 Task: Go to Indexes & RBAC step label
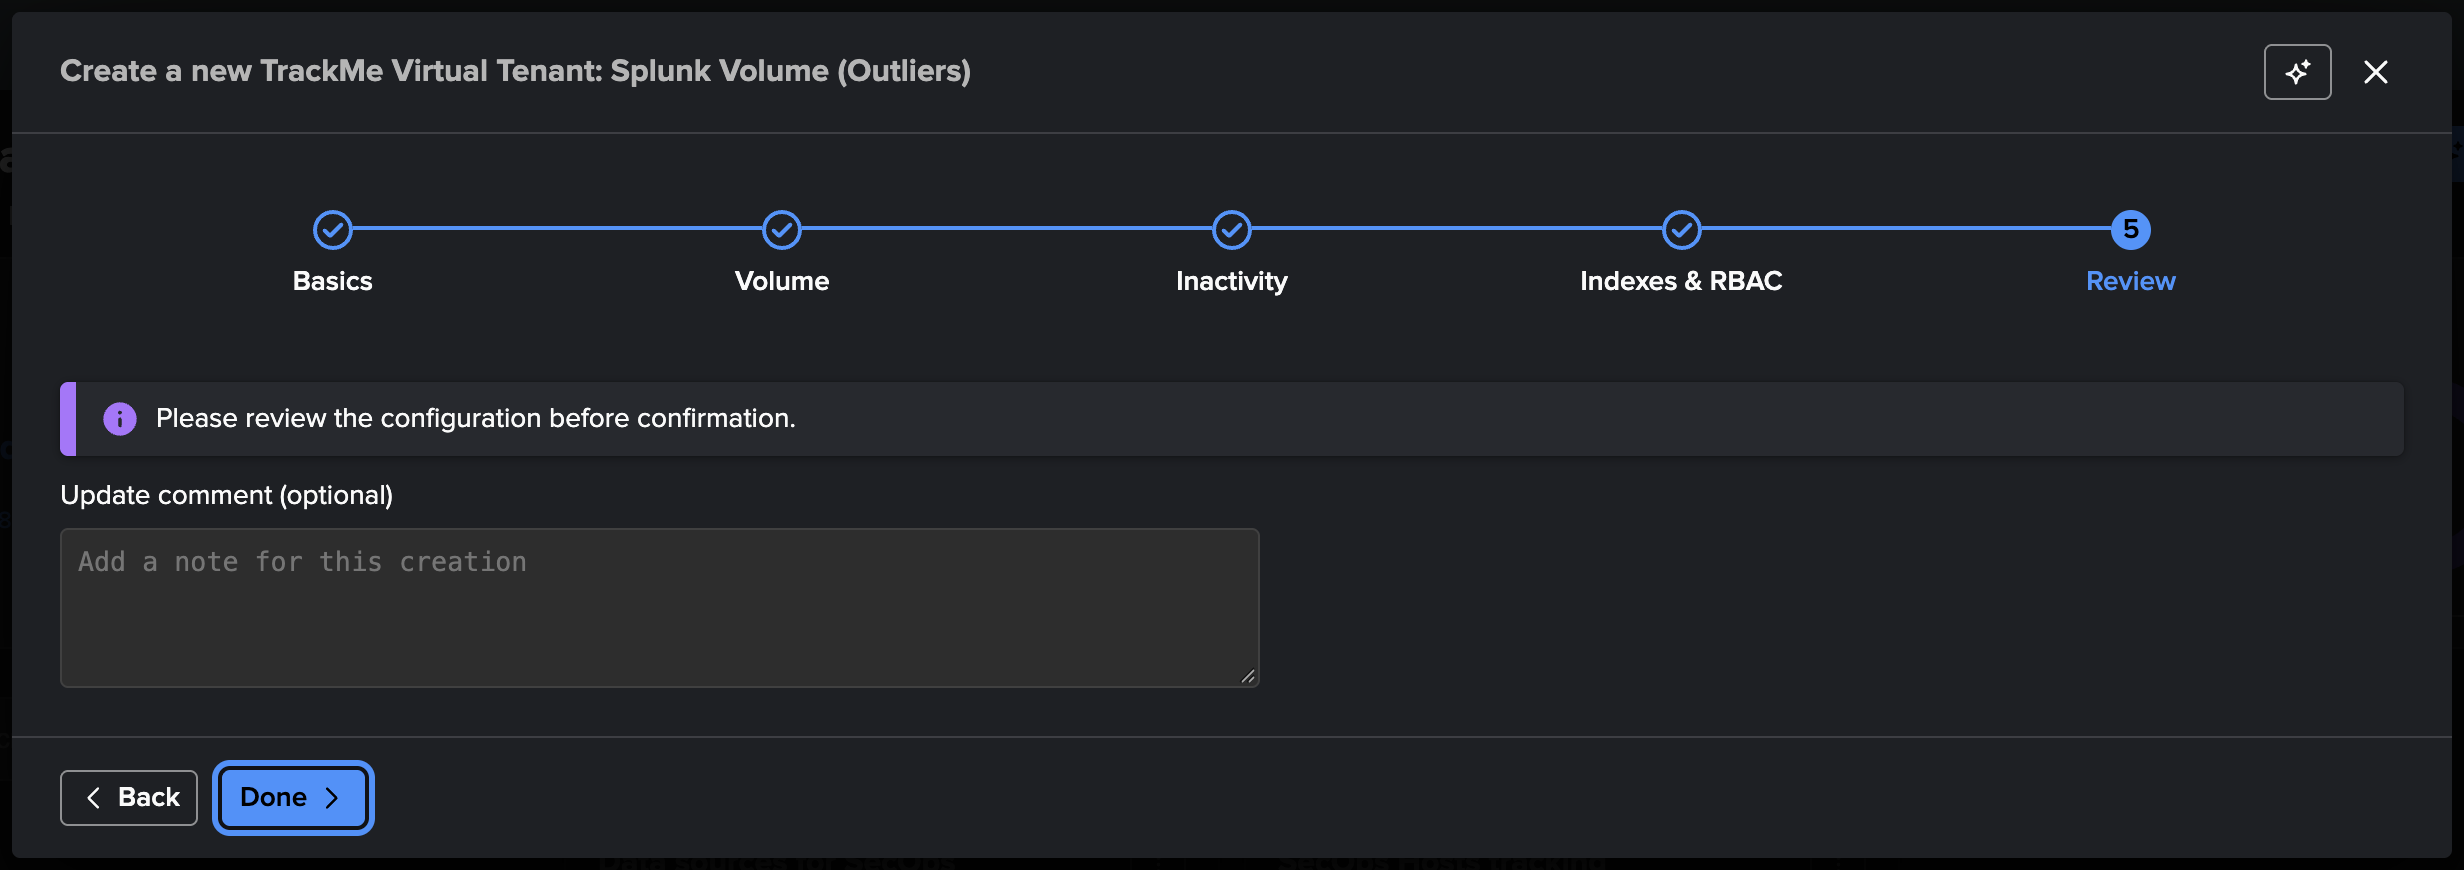tap(1682, 281)
